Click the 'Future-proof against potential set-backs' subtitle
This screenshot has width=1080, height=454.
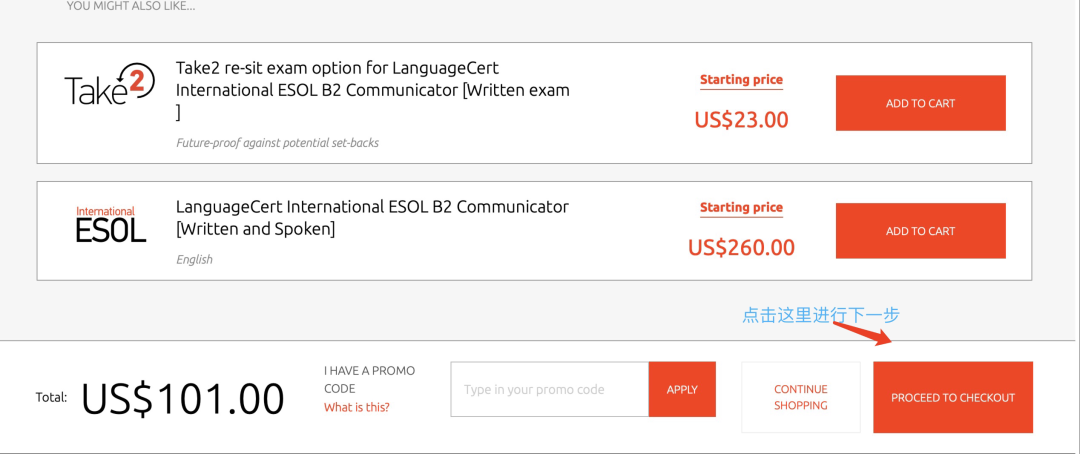(277, 143)
